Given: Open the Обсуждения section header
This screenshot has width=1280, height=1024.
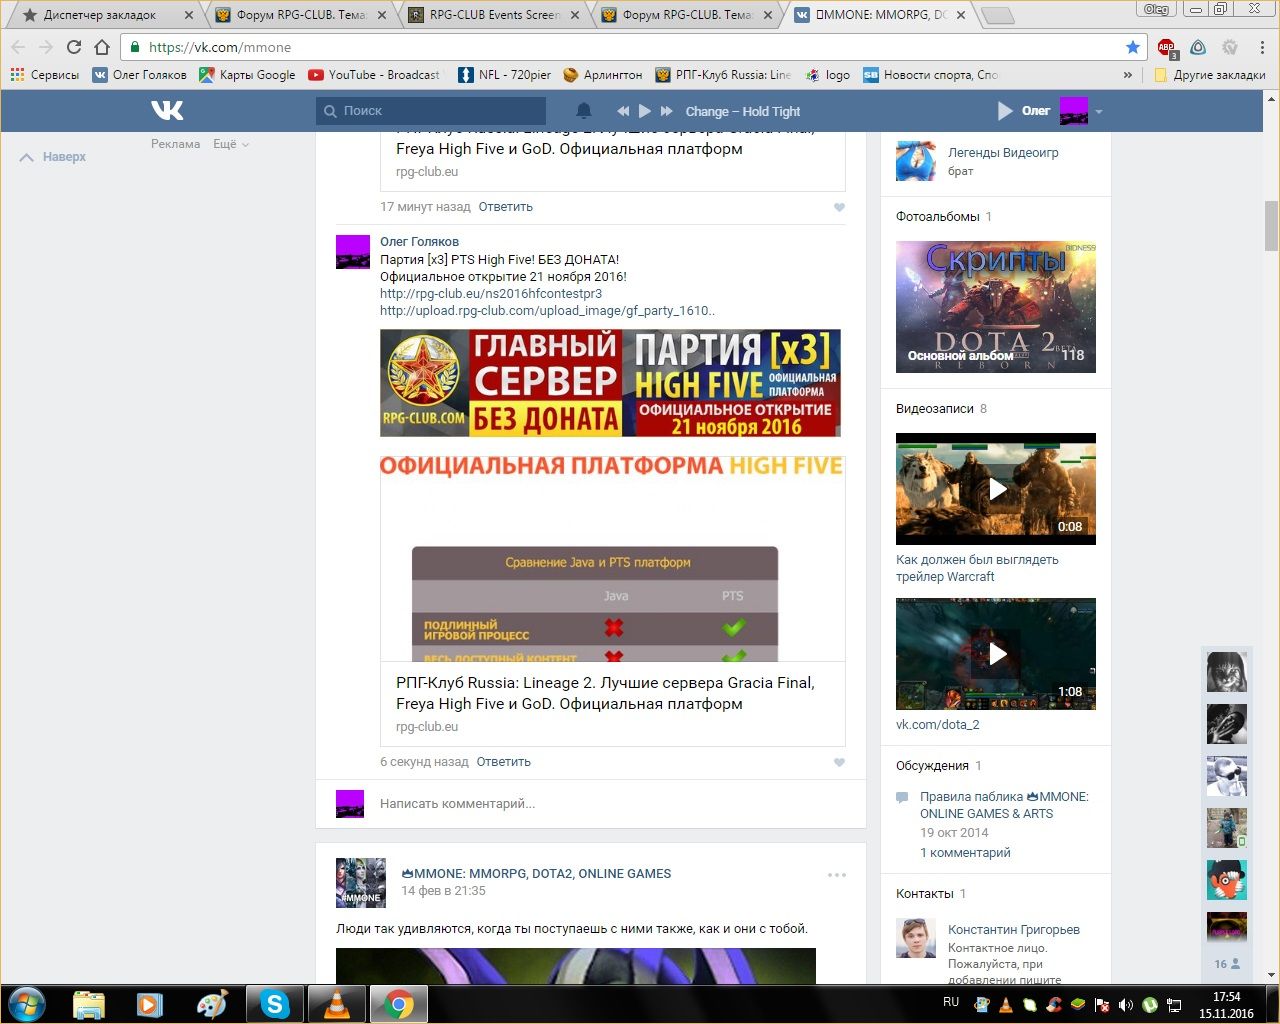Looking at the screenshot, I should pos(933,766).
